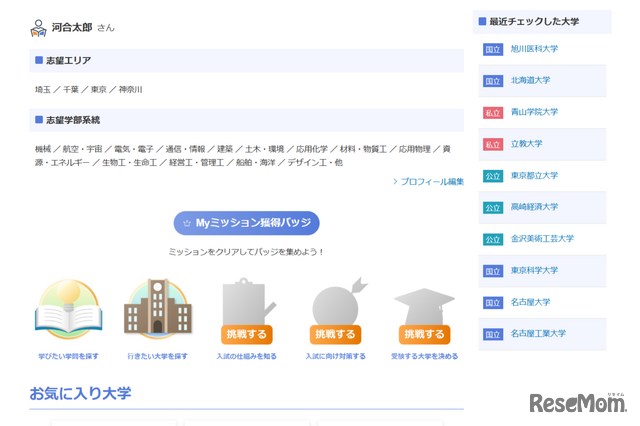Click the chevron before プロフィール編集
640x426 pixels.
click(x=395, y=181)
